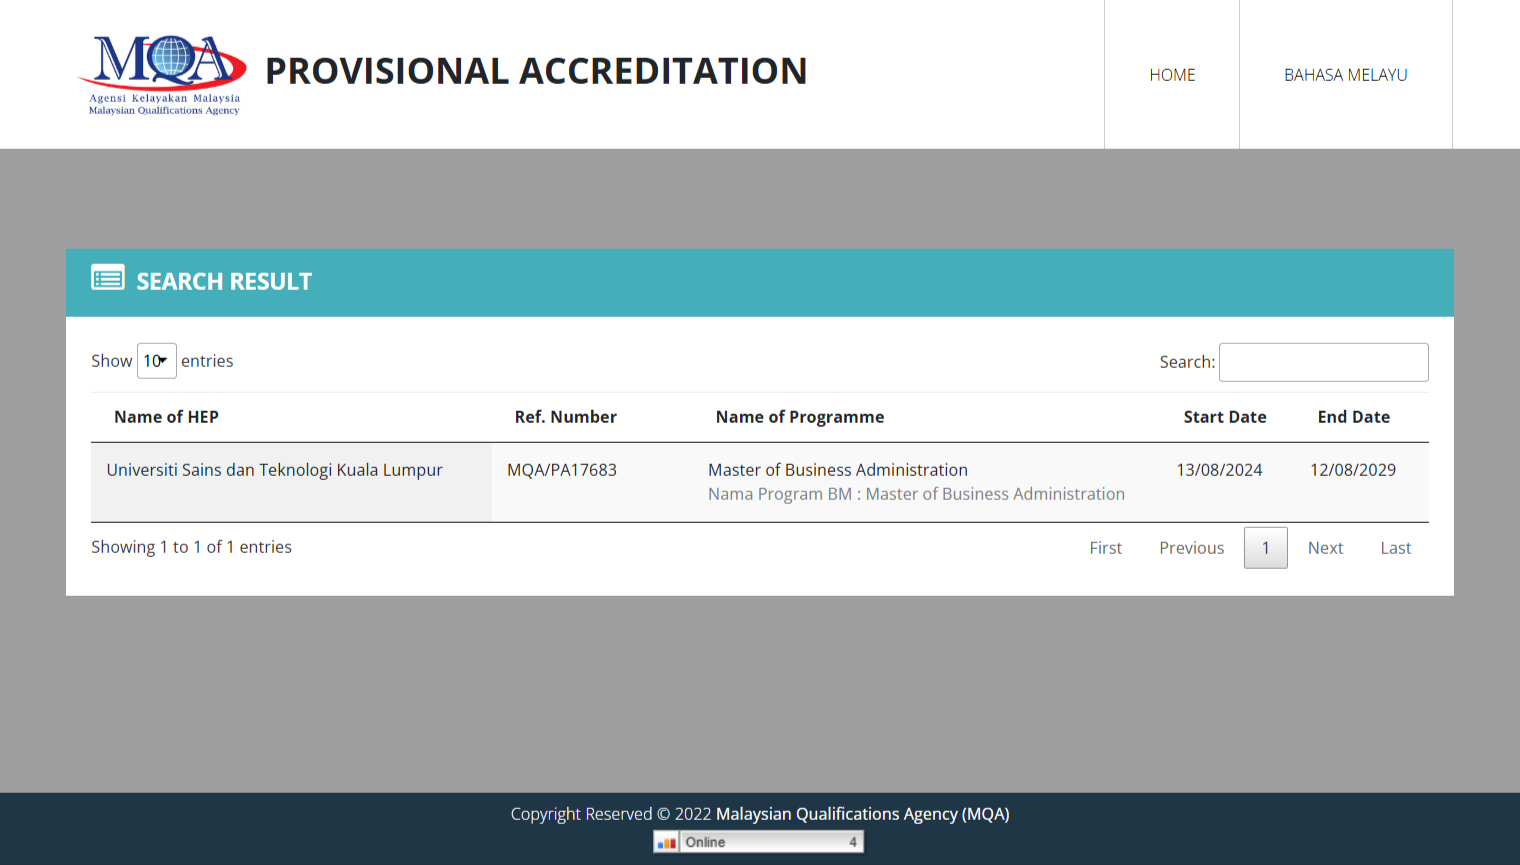
Task: Switch language via BAHASA MELAYU
Action: (x=1345, y=75)
